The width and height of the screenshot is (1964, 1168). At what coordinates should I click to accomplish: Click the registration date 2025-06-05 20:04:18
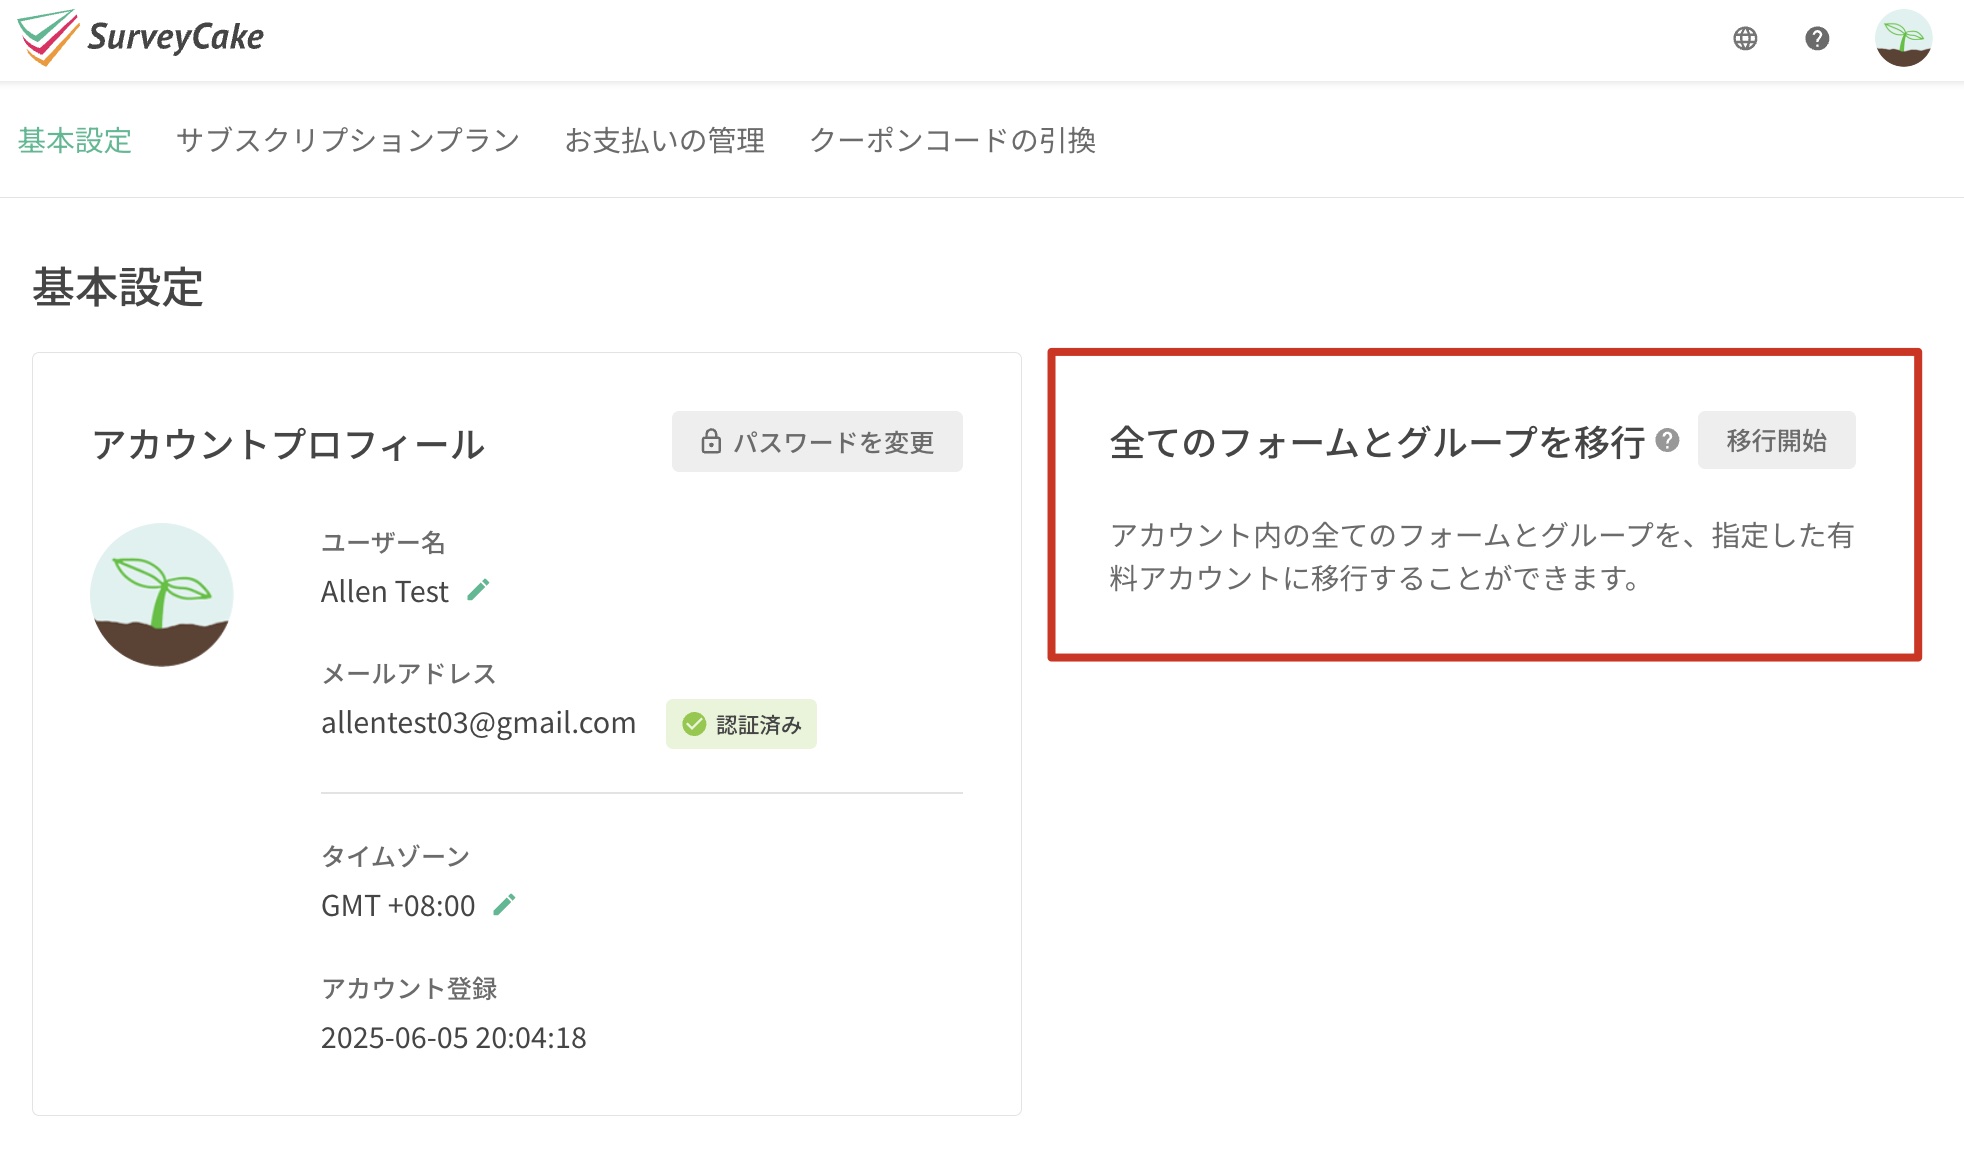click(x=453, y=1037)
